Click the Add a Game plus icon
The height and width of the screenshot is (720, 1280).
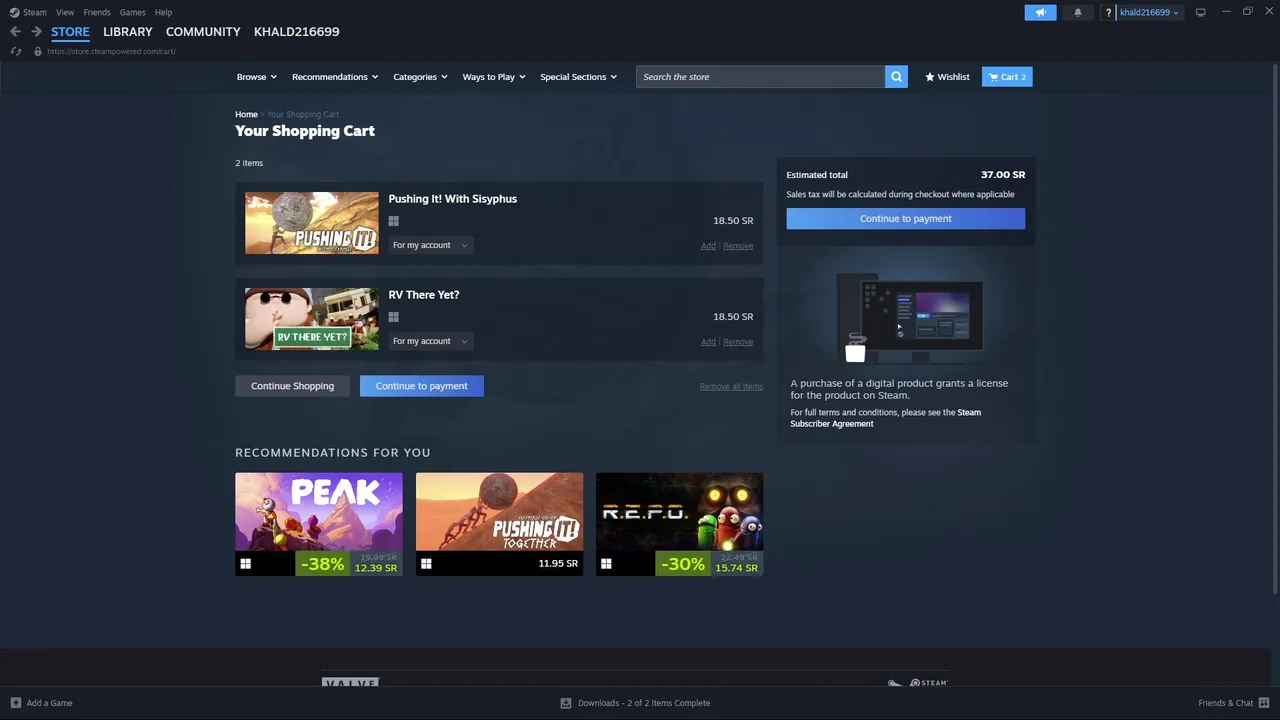click(15, 703)
